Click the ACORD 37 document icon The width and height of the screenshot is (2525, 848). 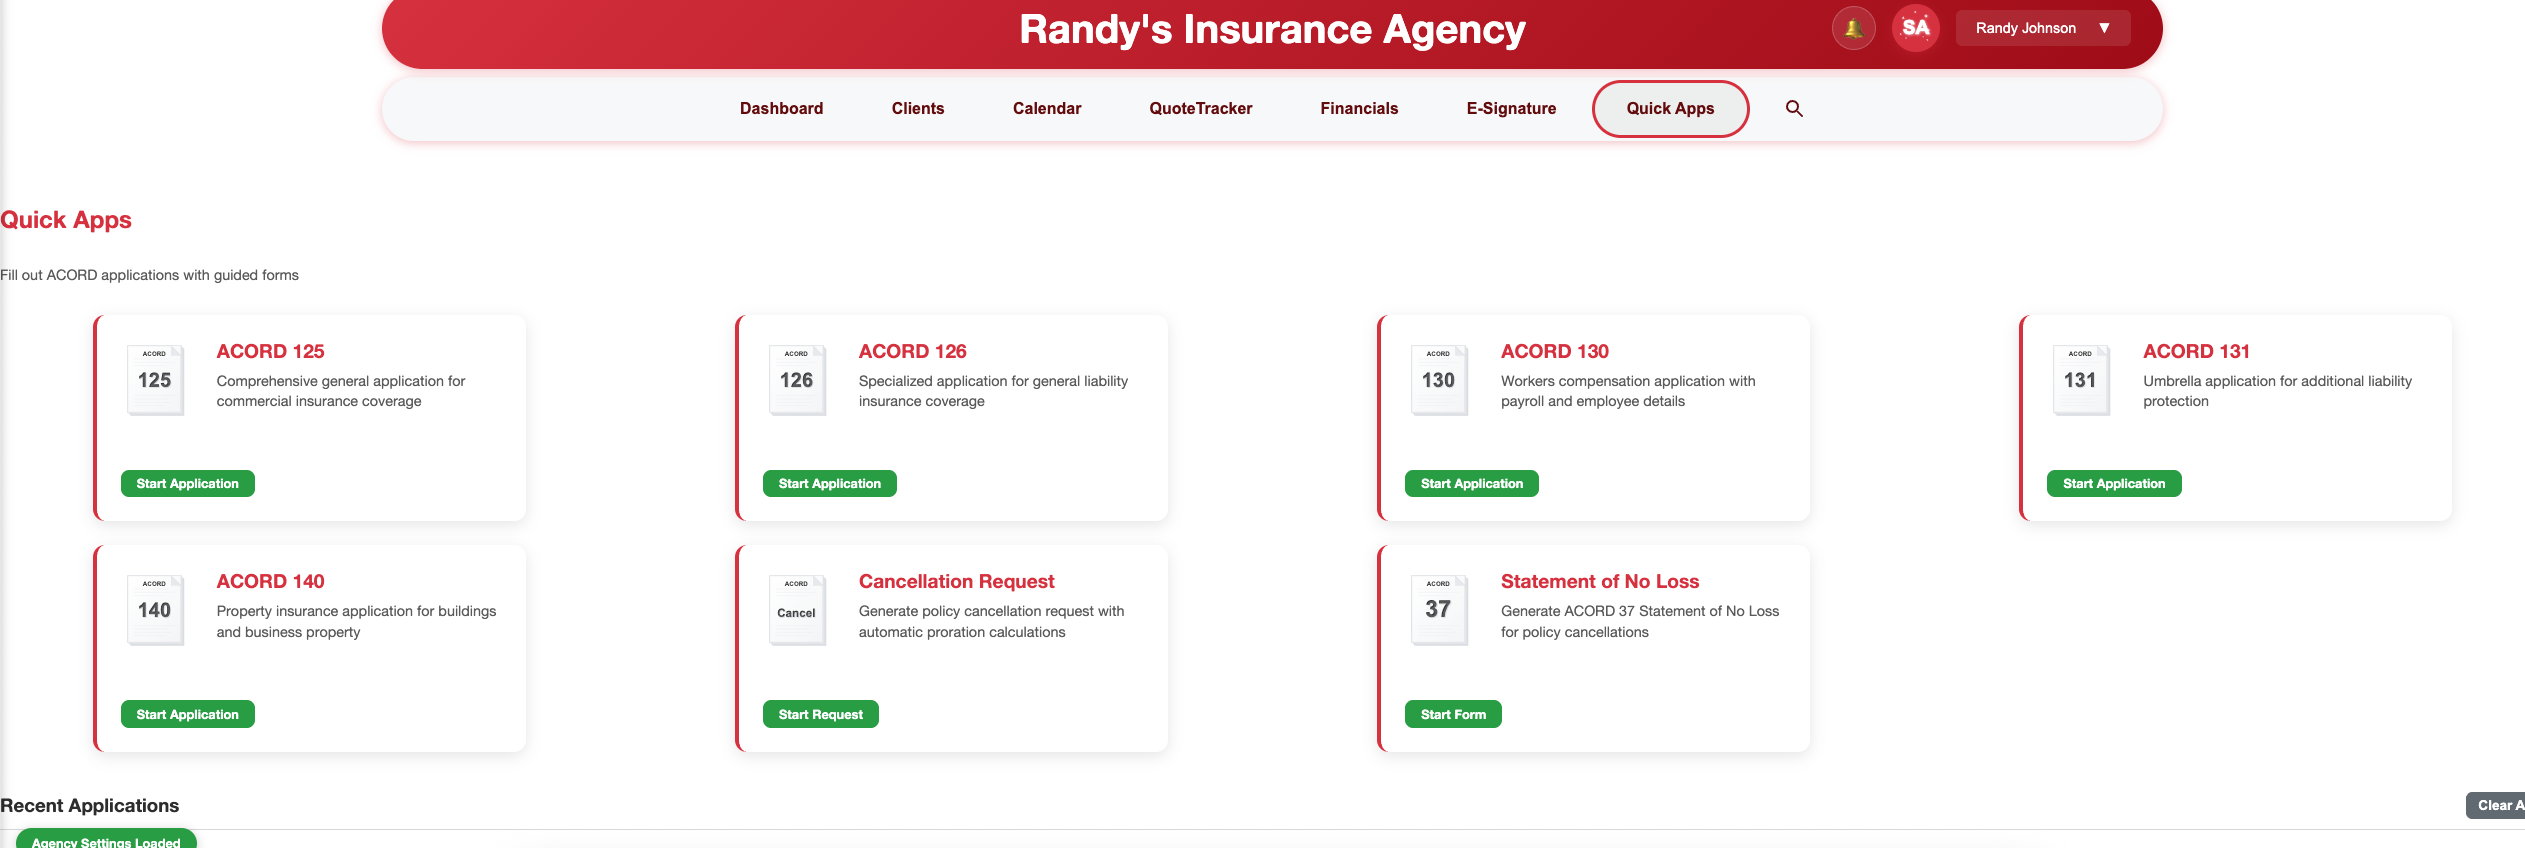click(x=1439, y=609)
